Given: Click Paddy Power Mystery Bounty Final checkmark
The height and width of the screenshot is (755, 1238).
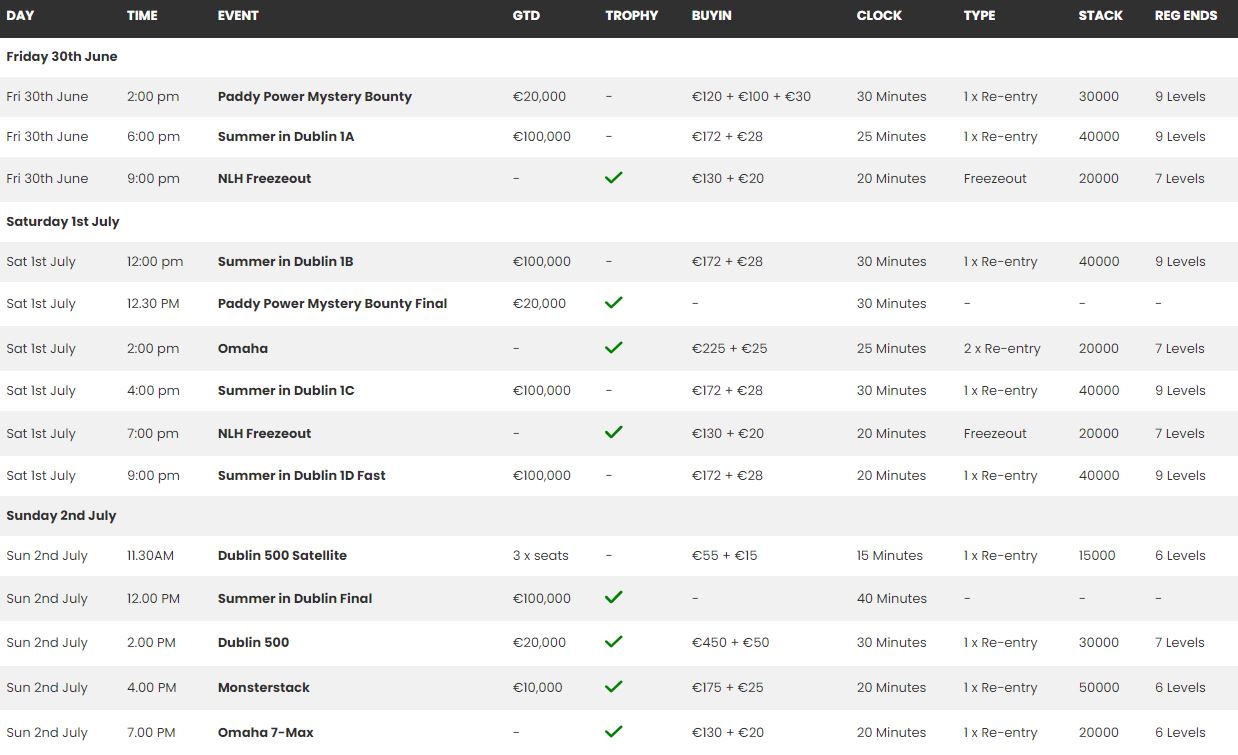Looking at the screenshot, I should pyautogui.click(x=614, y=302).
